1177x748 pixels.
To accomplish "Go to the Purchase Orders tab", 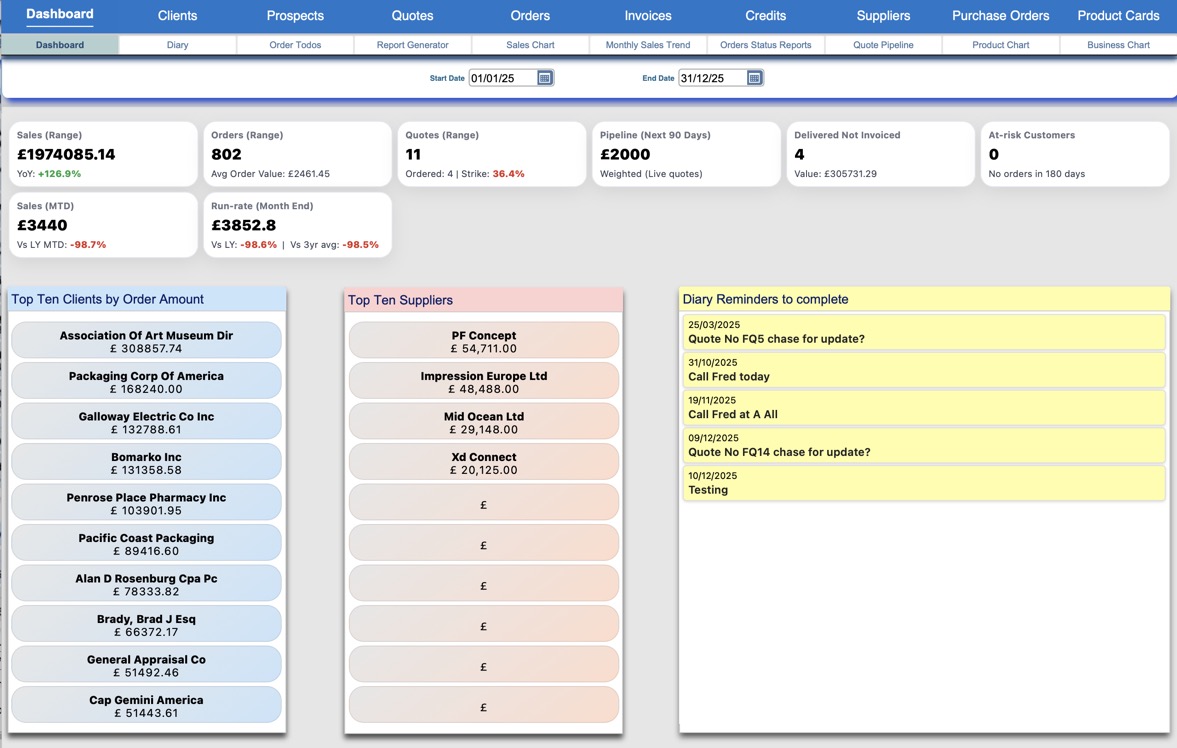I will [1000, 16].
